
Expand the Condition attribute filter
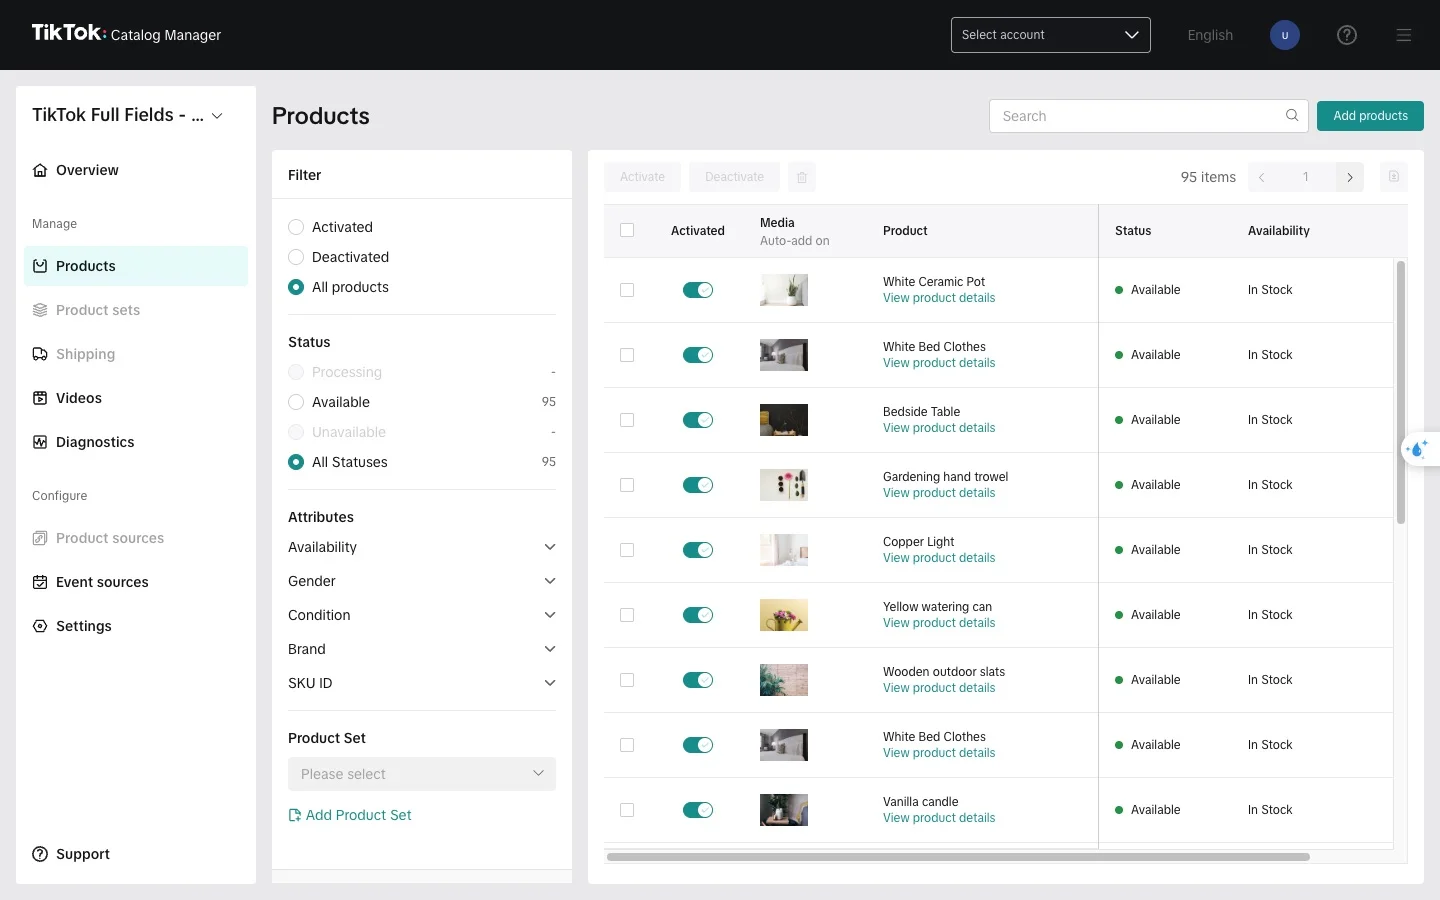[x=422, y=615]
